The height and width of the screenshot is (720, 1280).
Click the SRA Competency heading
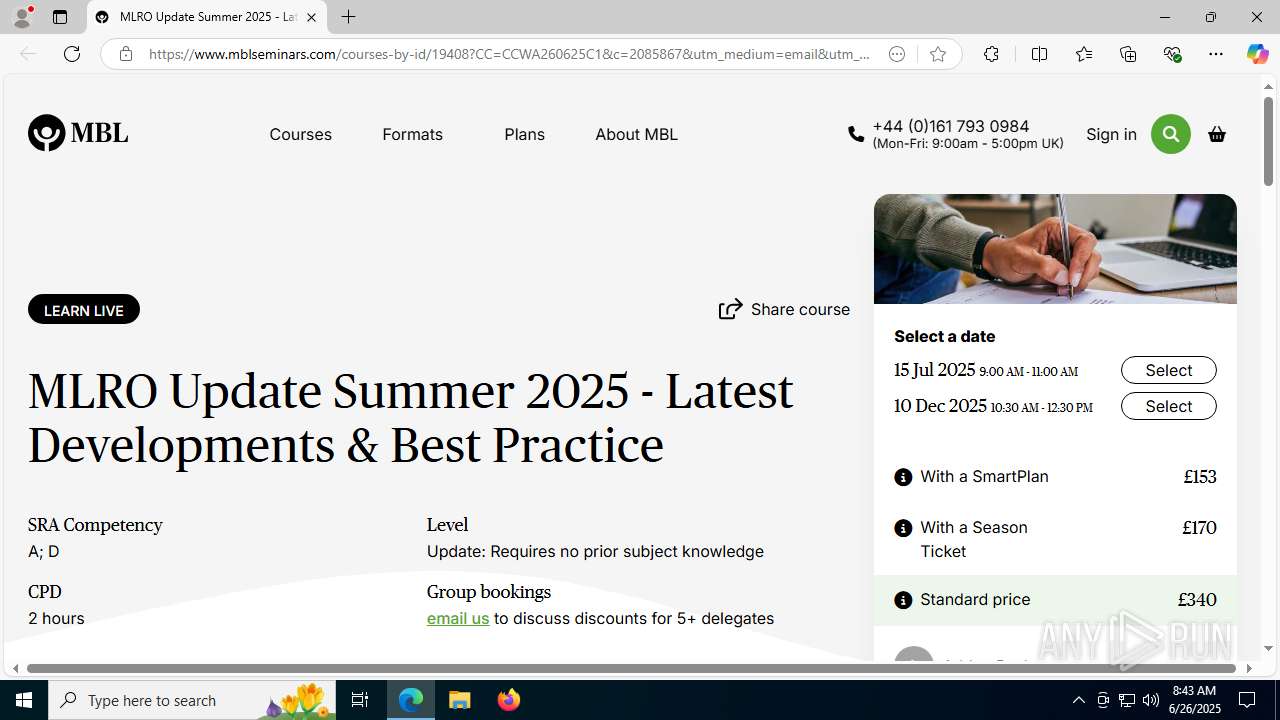click(95, 525)
